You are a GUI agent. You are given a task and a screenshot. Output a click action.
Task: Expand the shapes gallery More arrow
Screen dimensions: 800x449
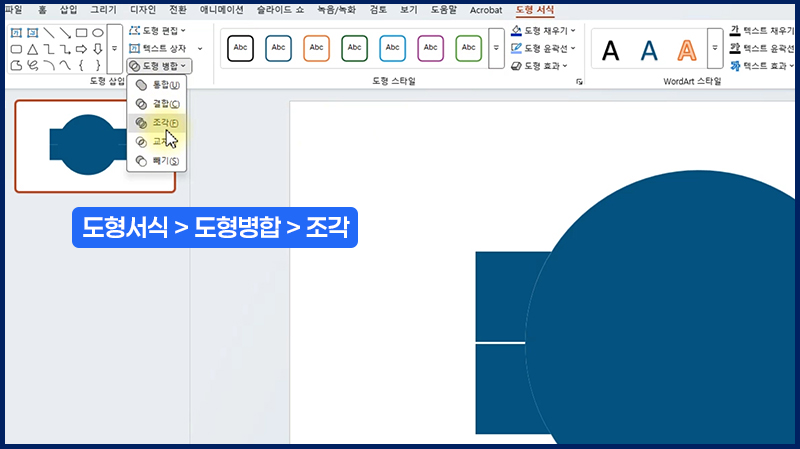coord(115,48)
